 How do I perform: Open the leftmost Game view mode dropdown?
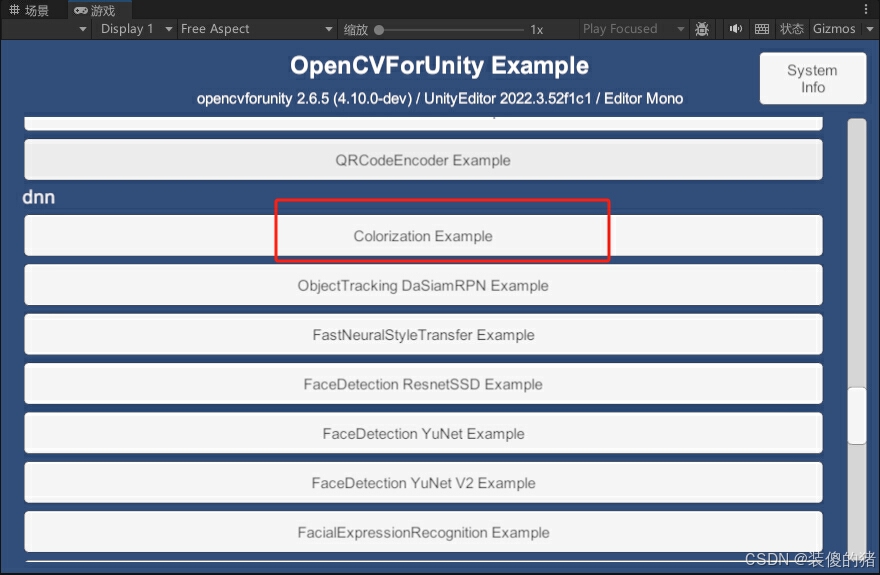[45, 29]
